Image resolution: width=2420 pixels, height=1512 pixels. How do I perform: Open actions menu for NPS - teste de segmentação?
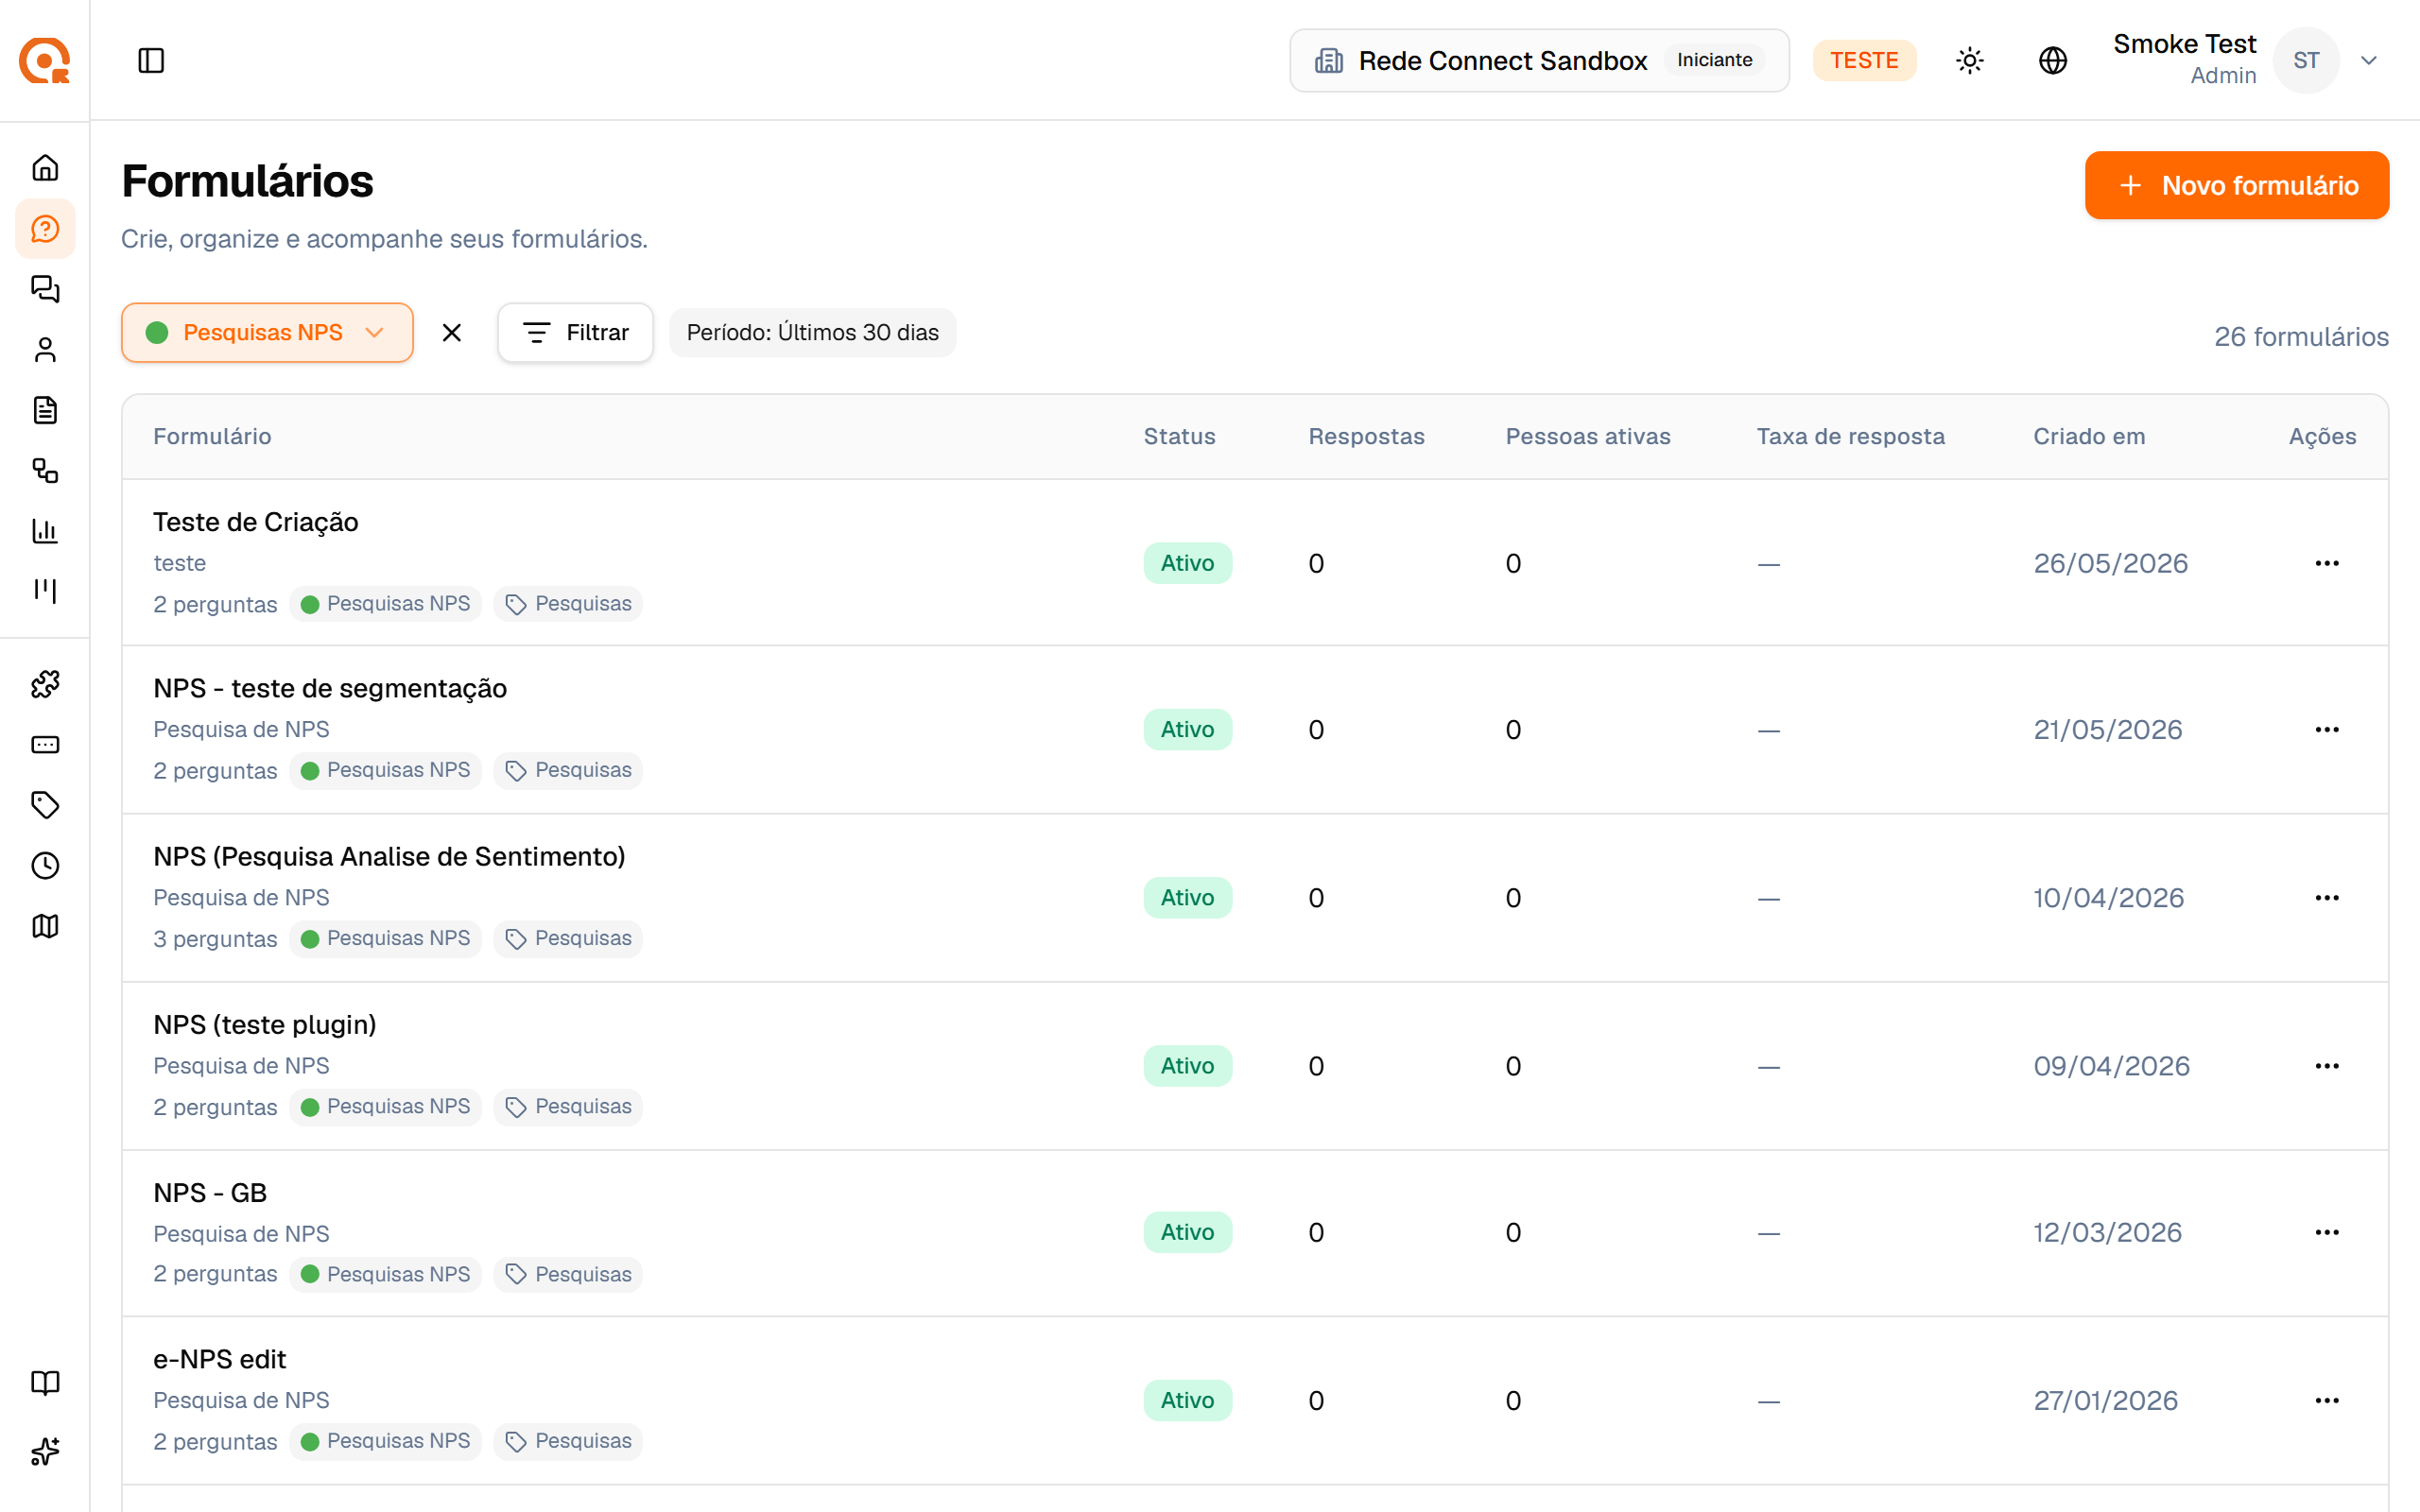tap(2327, 730)
